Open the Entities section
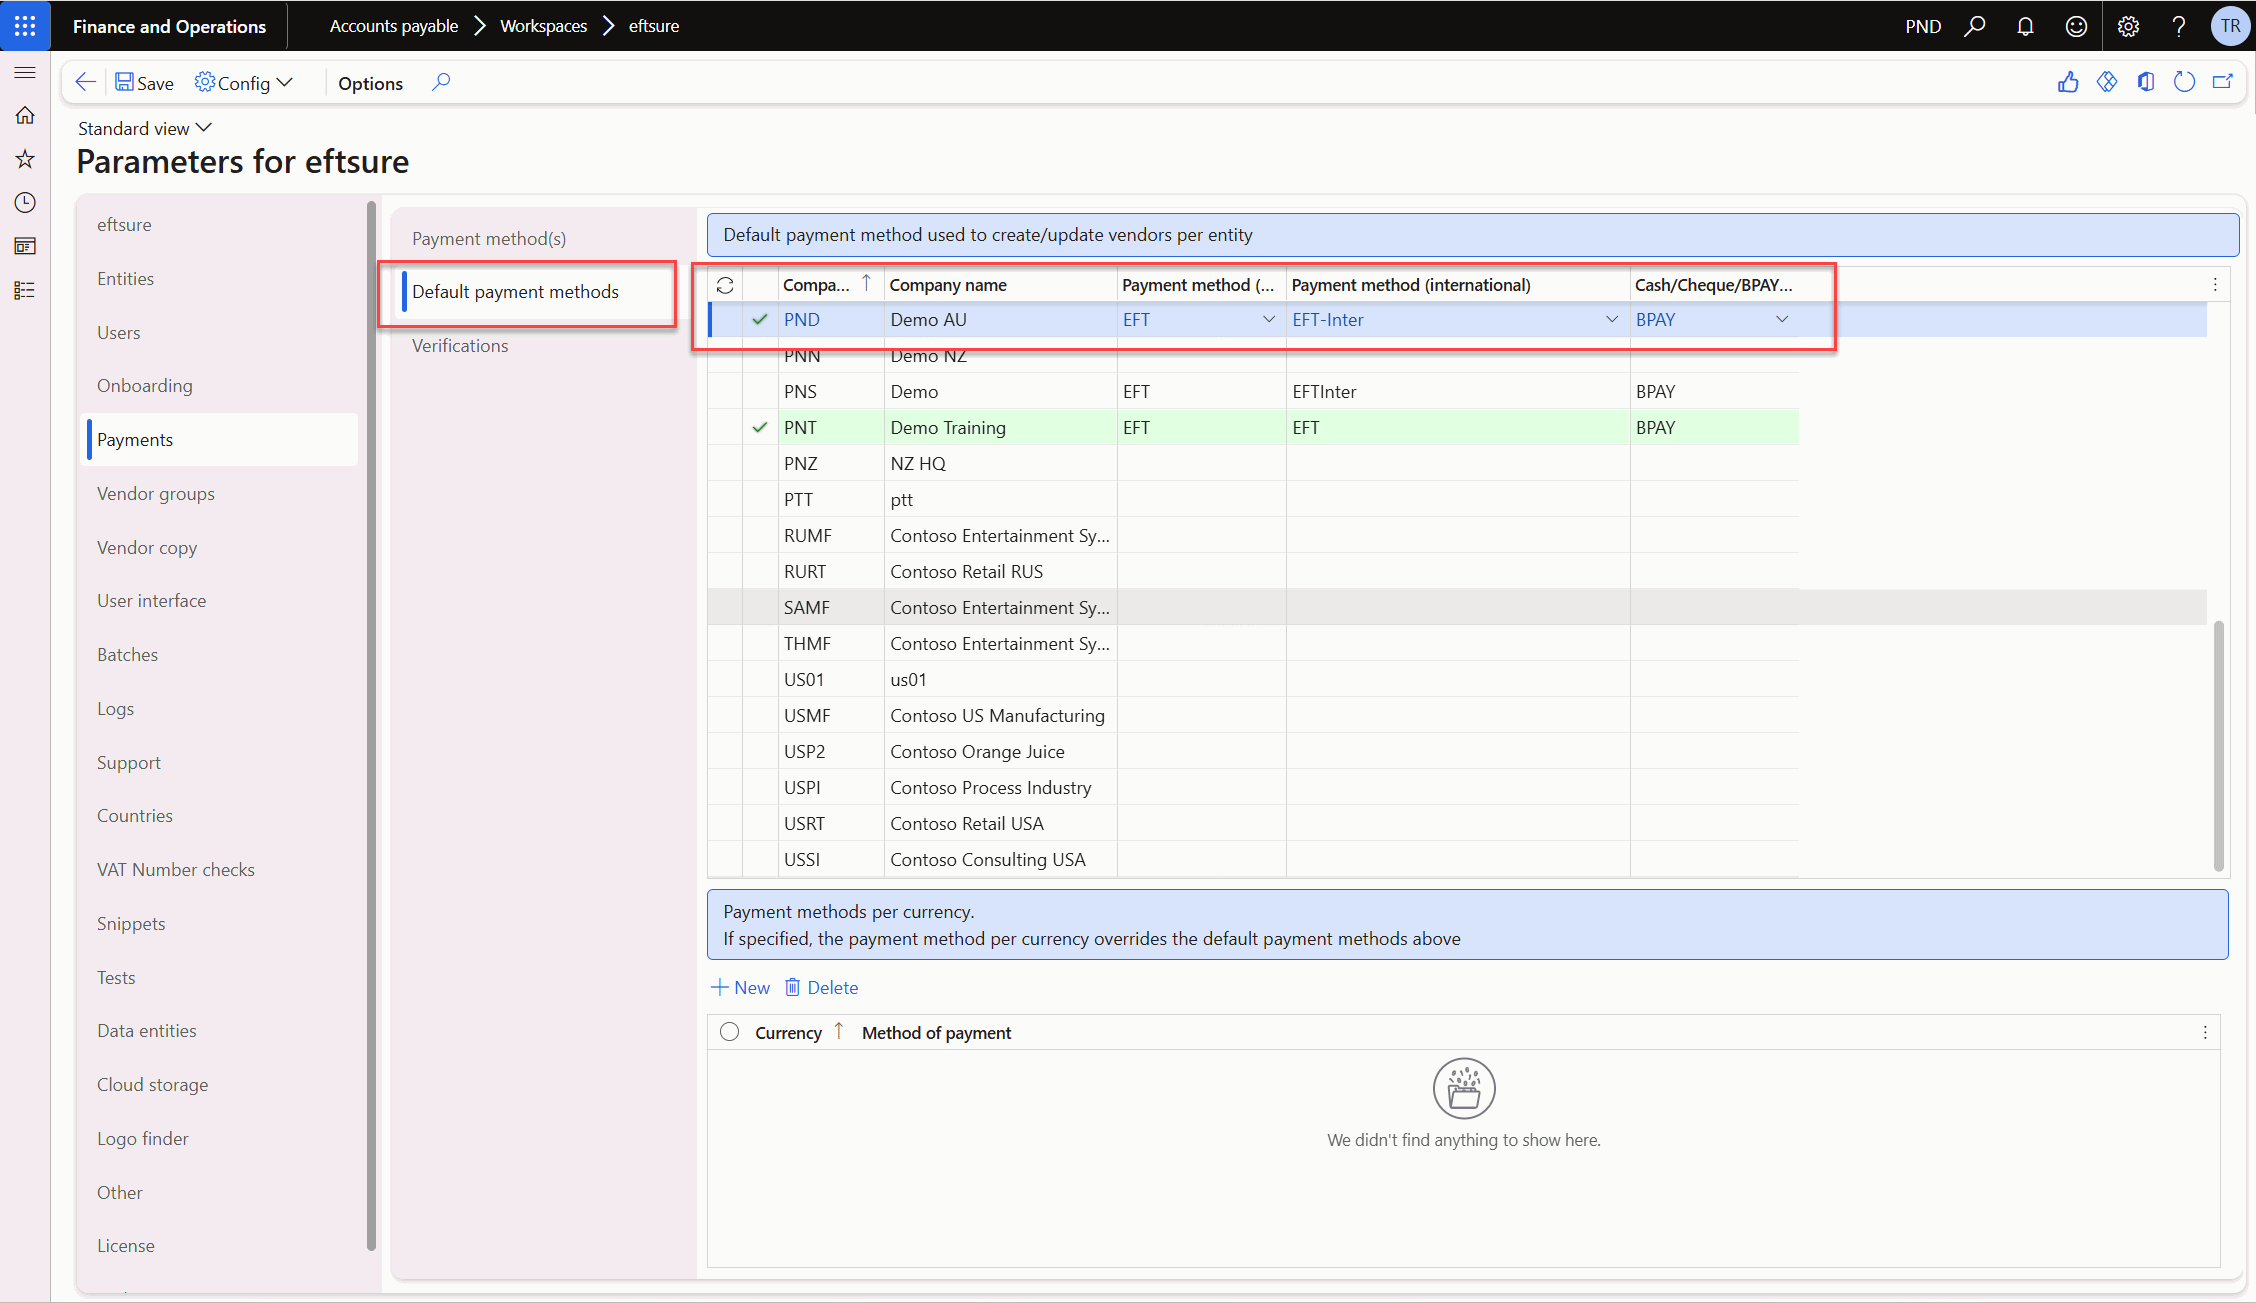The height and width of the screenshot is (1303, 2256). (x=125, y=279)
